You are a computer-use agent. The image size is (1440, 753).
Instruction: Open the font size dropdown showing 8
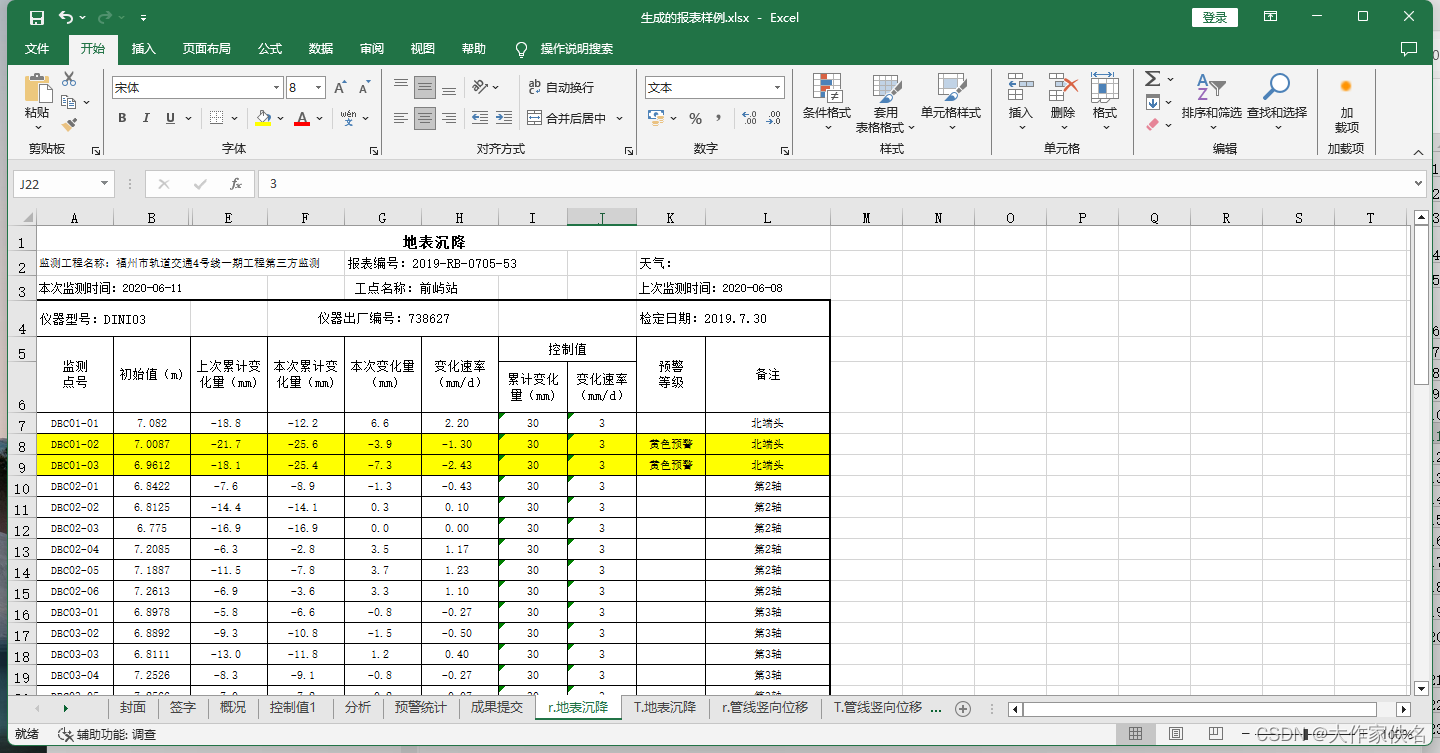(319, 88)
